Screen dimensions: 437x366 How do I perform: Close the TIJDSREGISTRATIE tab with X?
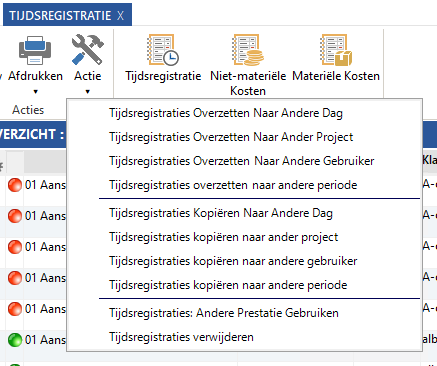click(x=120, y=16)
